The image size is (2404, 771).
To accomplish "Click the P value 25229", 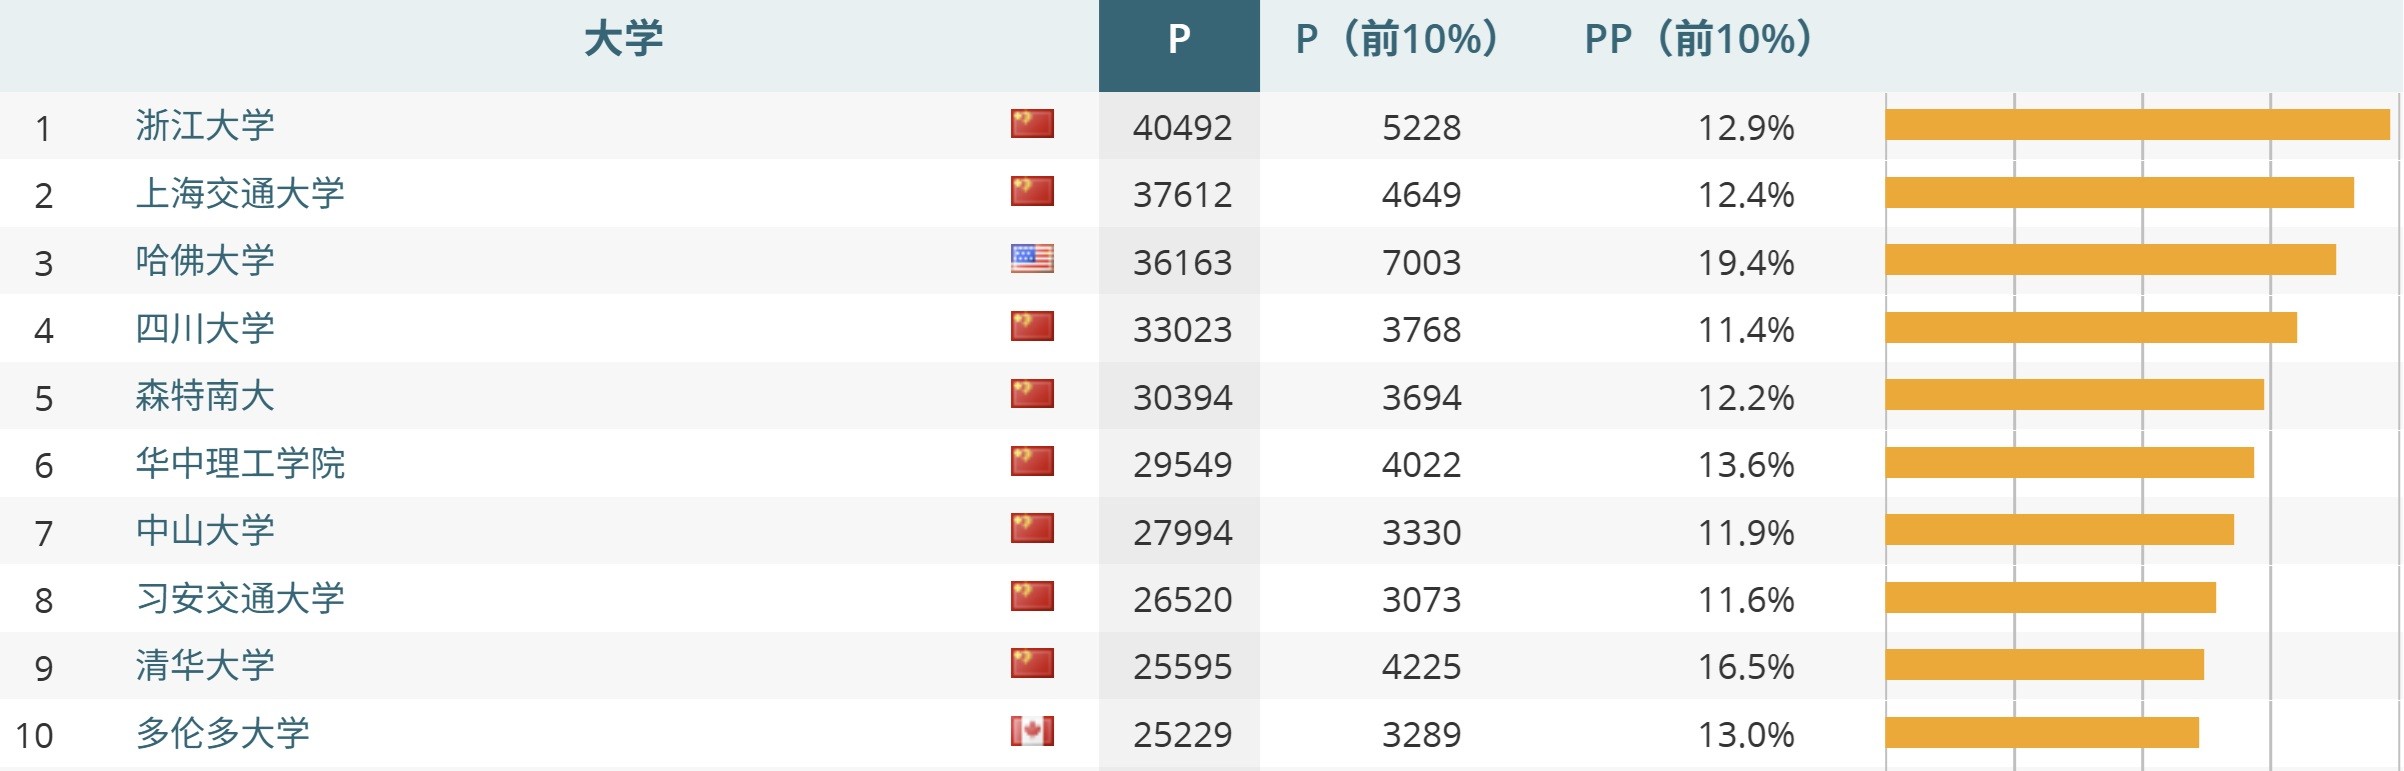I will point(1182,735).
